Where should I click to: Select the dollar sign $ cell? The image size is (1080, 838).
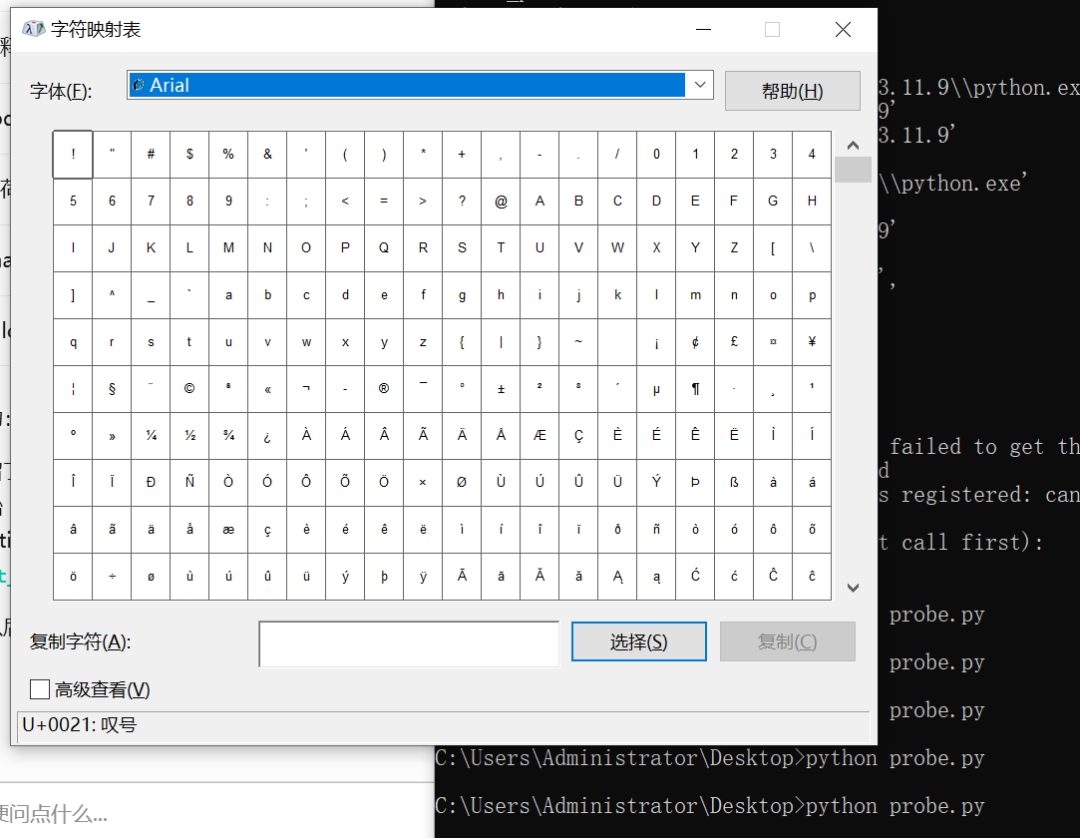click(x=189, y=154)
